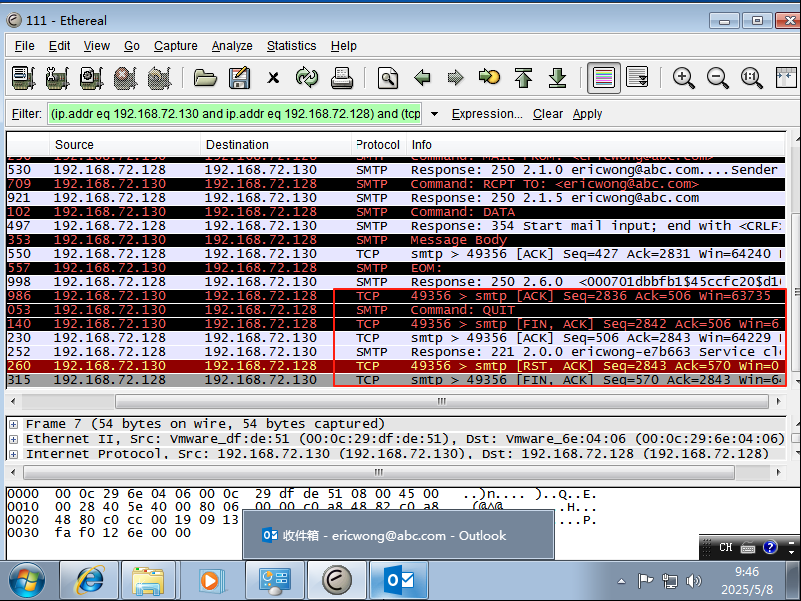Expand the Ethernet II tree node
The height and width of the screenshot is (601, 801).
pos(14,439)
